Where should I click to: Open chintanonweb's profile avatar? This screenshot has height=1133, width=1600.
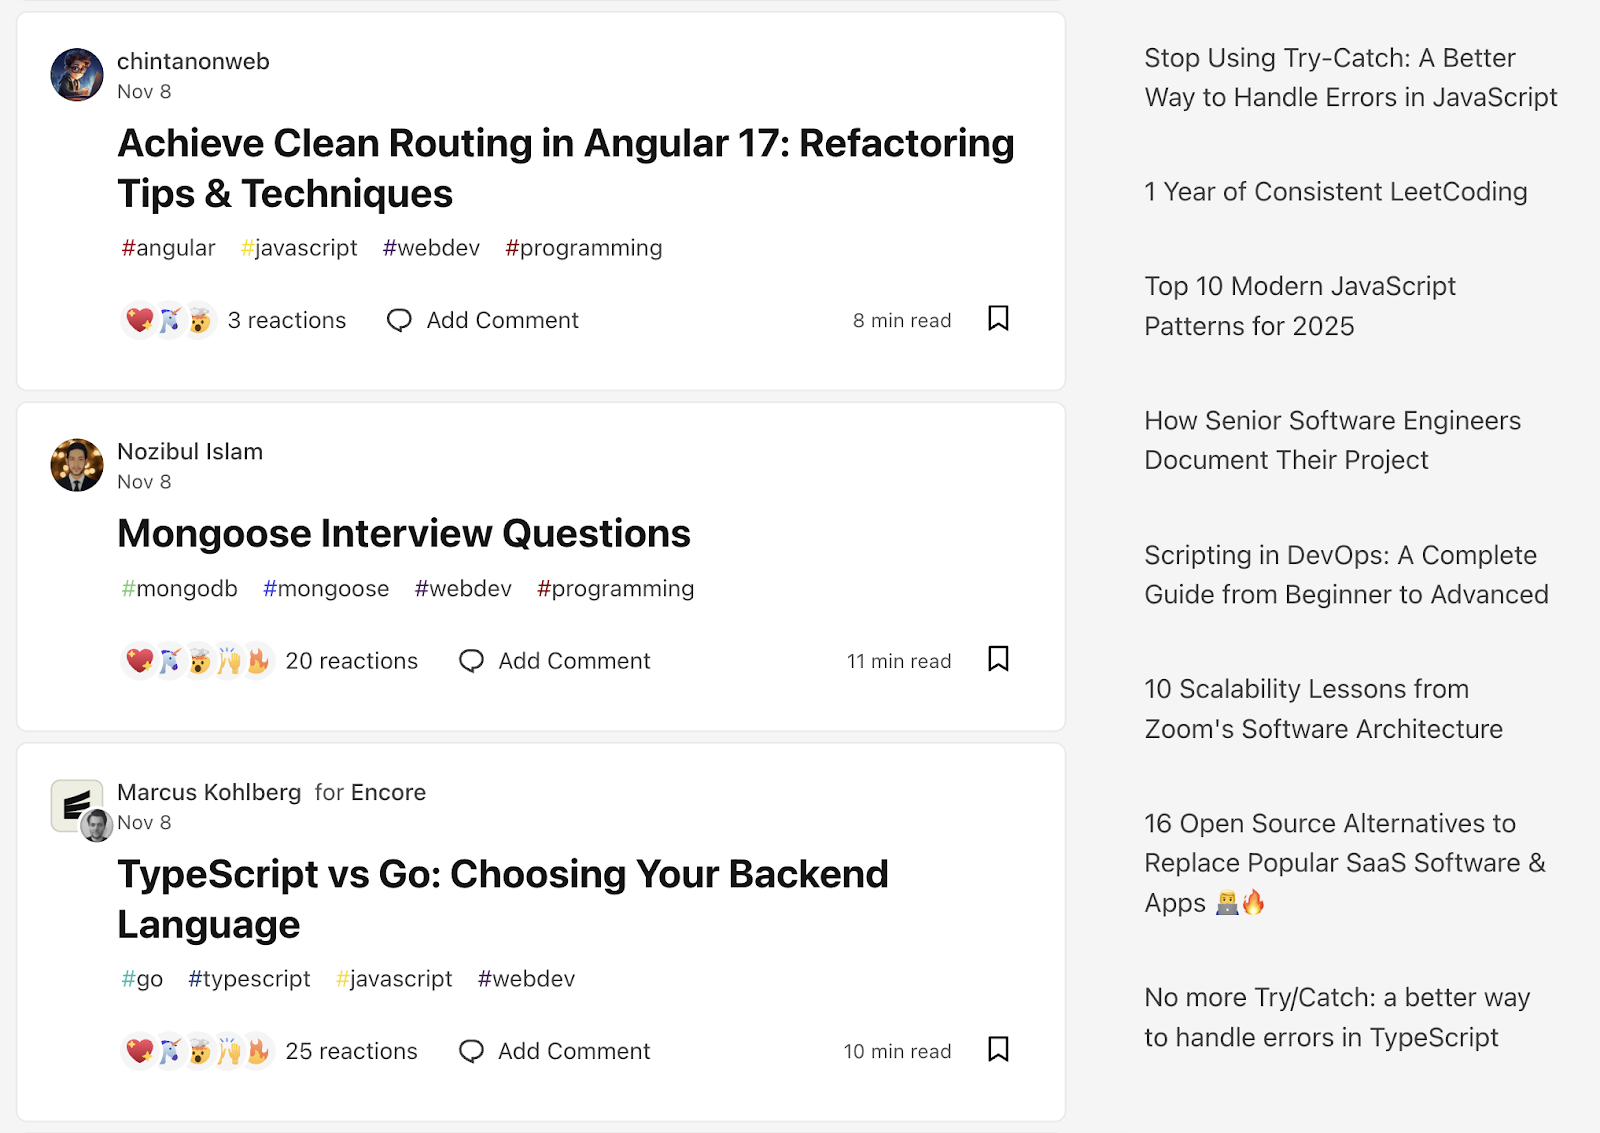76,74
